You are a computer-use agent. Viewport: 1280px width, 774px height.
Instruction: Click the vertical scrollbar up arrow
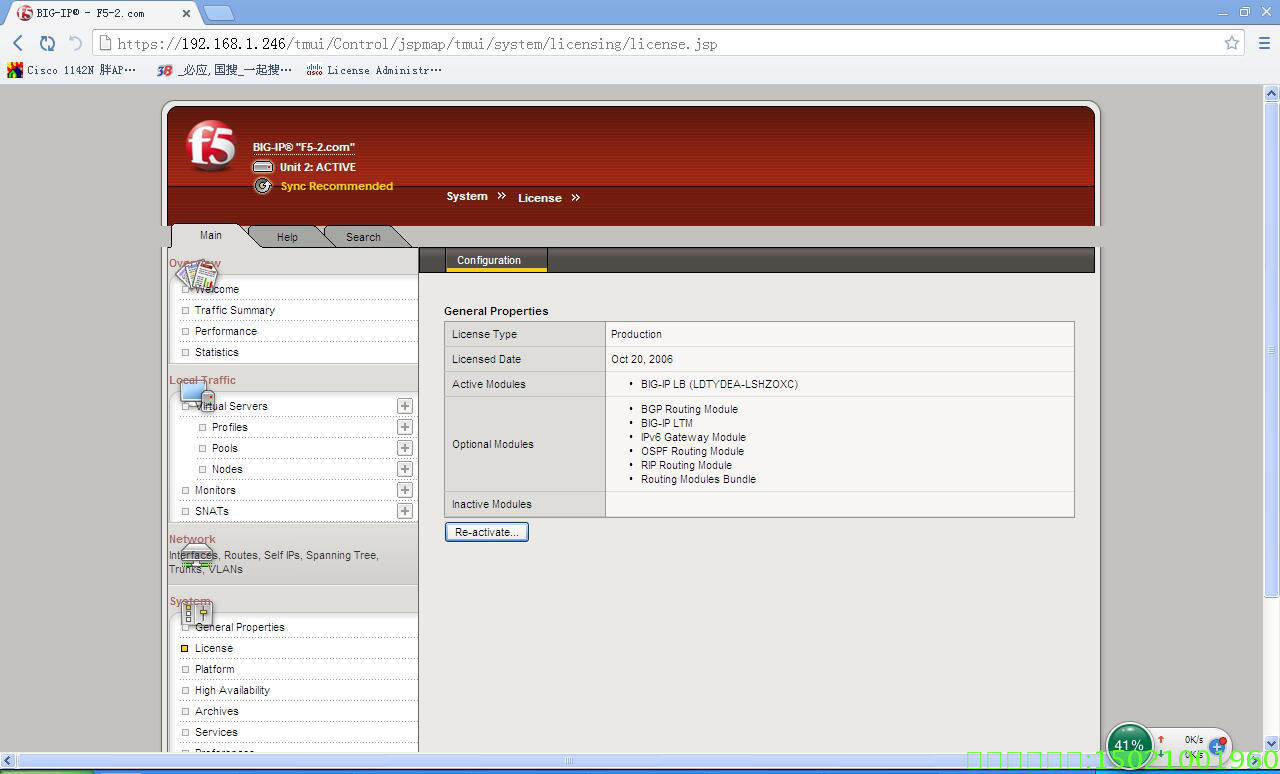point(1272,93)
